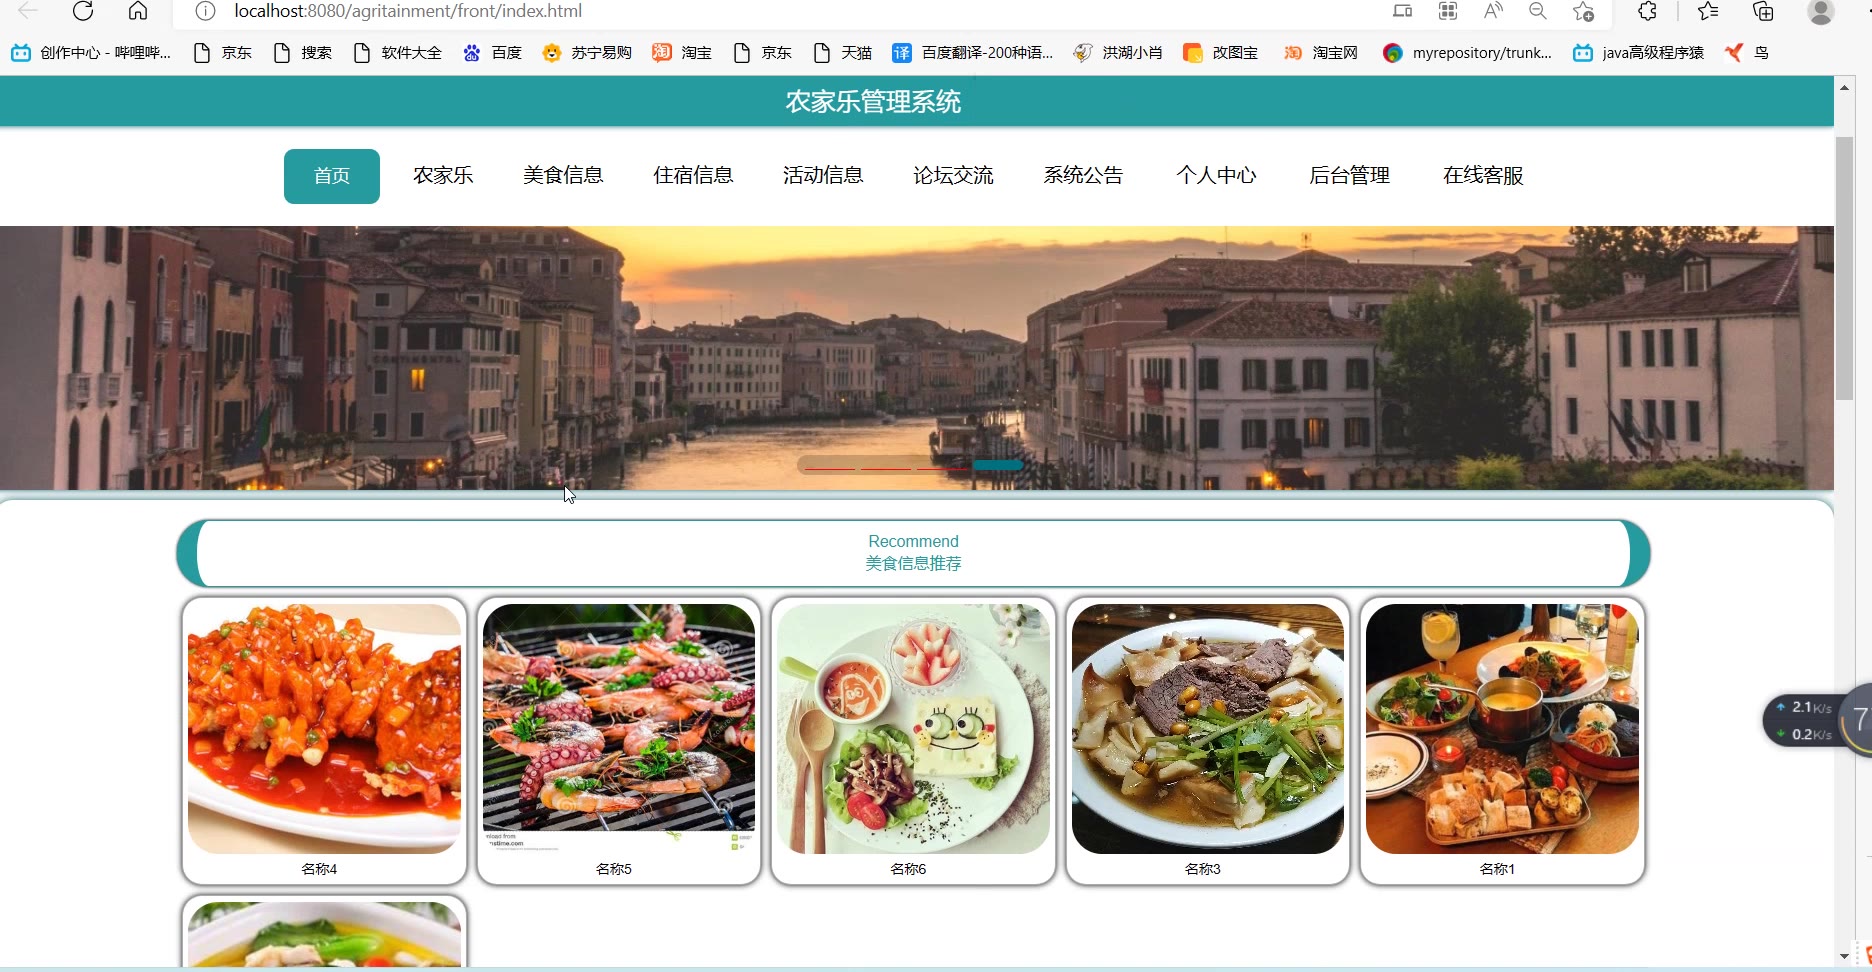Click the laptop-and-phone devices icon in address bar

1403,11
